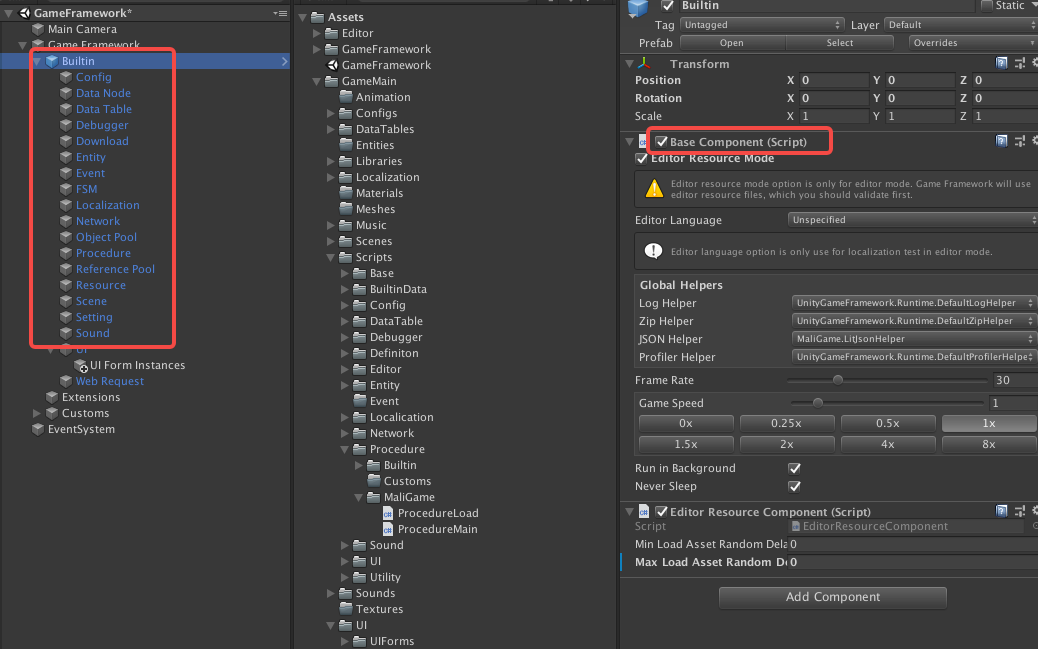Click the Open button to edit the prefab
The image size is (1038, 649).
731,42
